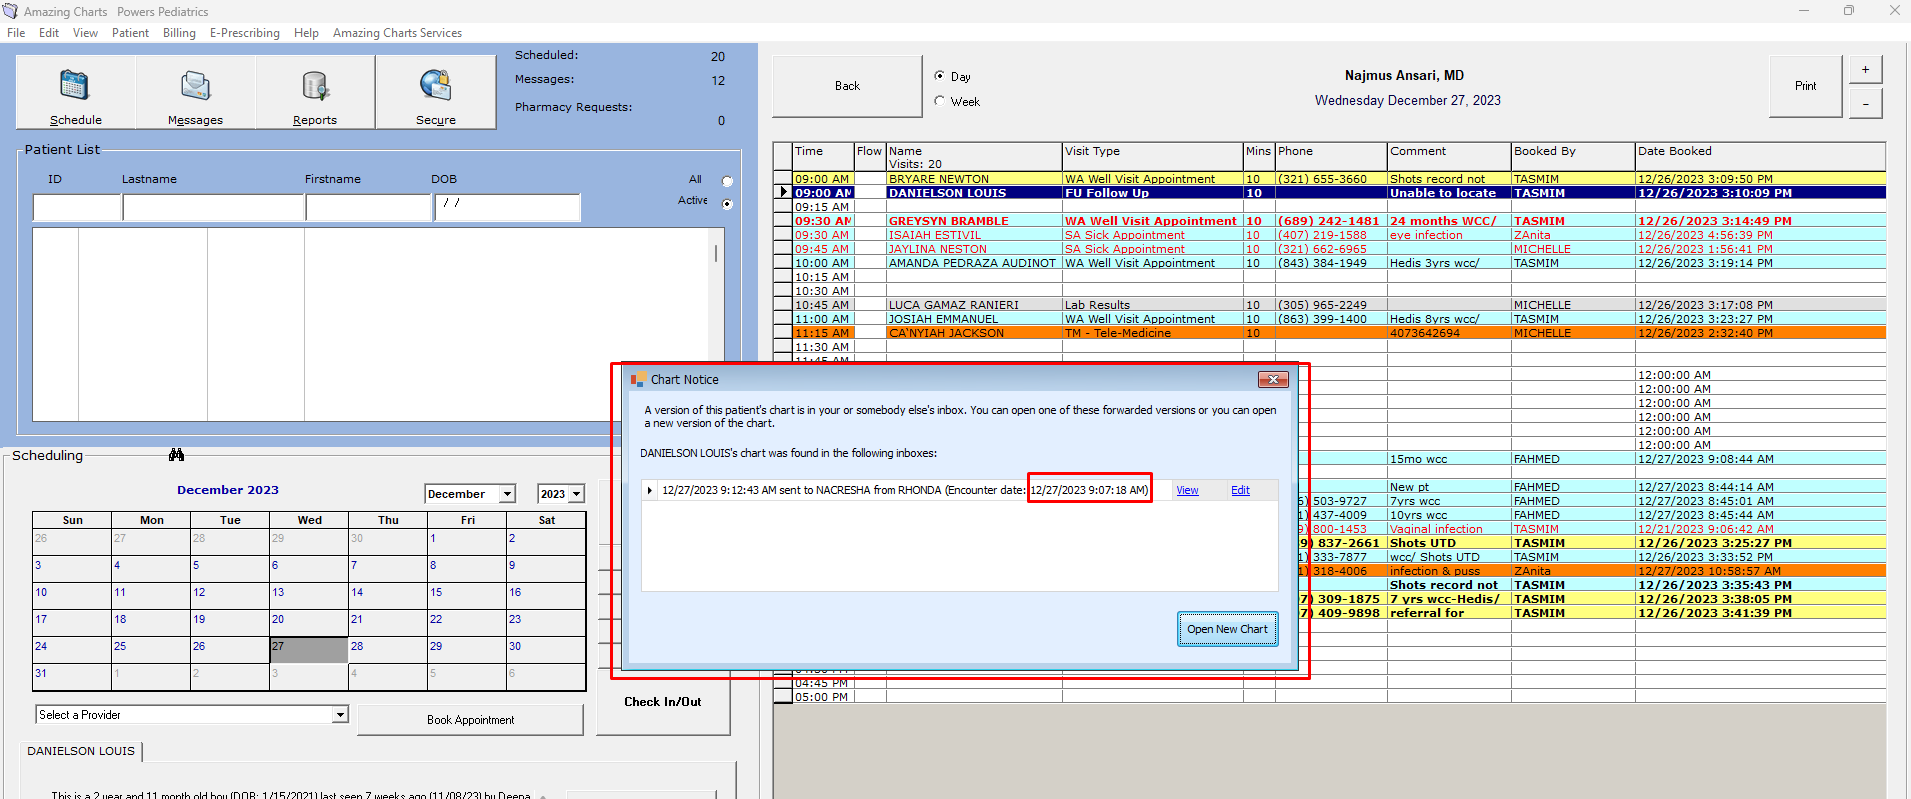Expand the 2023 year dropdown
Viewport: 1911px width, 799px height.
point(576,494)
